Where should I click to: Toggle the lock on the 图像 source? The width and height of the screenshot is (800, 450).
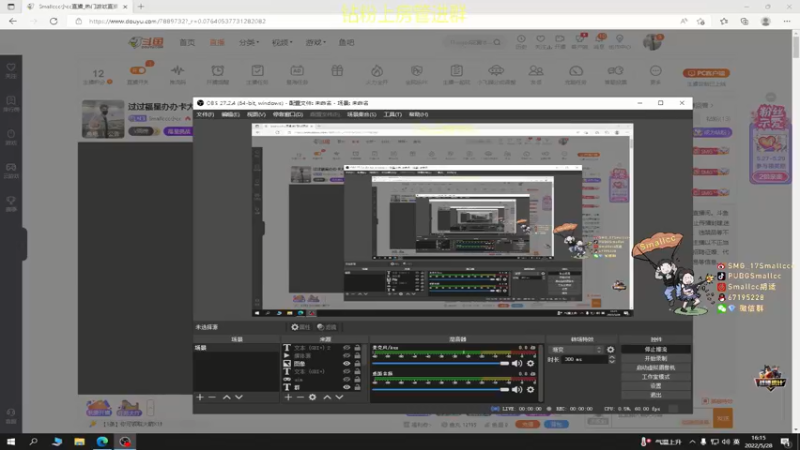(x=358, y=364)
